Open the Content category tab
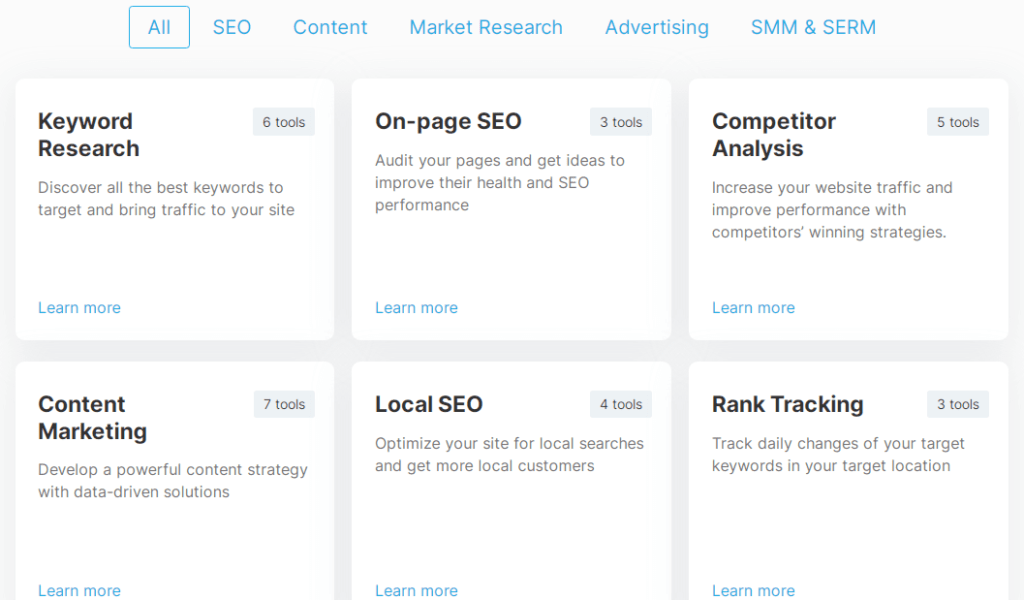Screen dimensions: 1024x600 click(330, 27)
